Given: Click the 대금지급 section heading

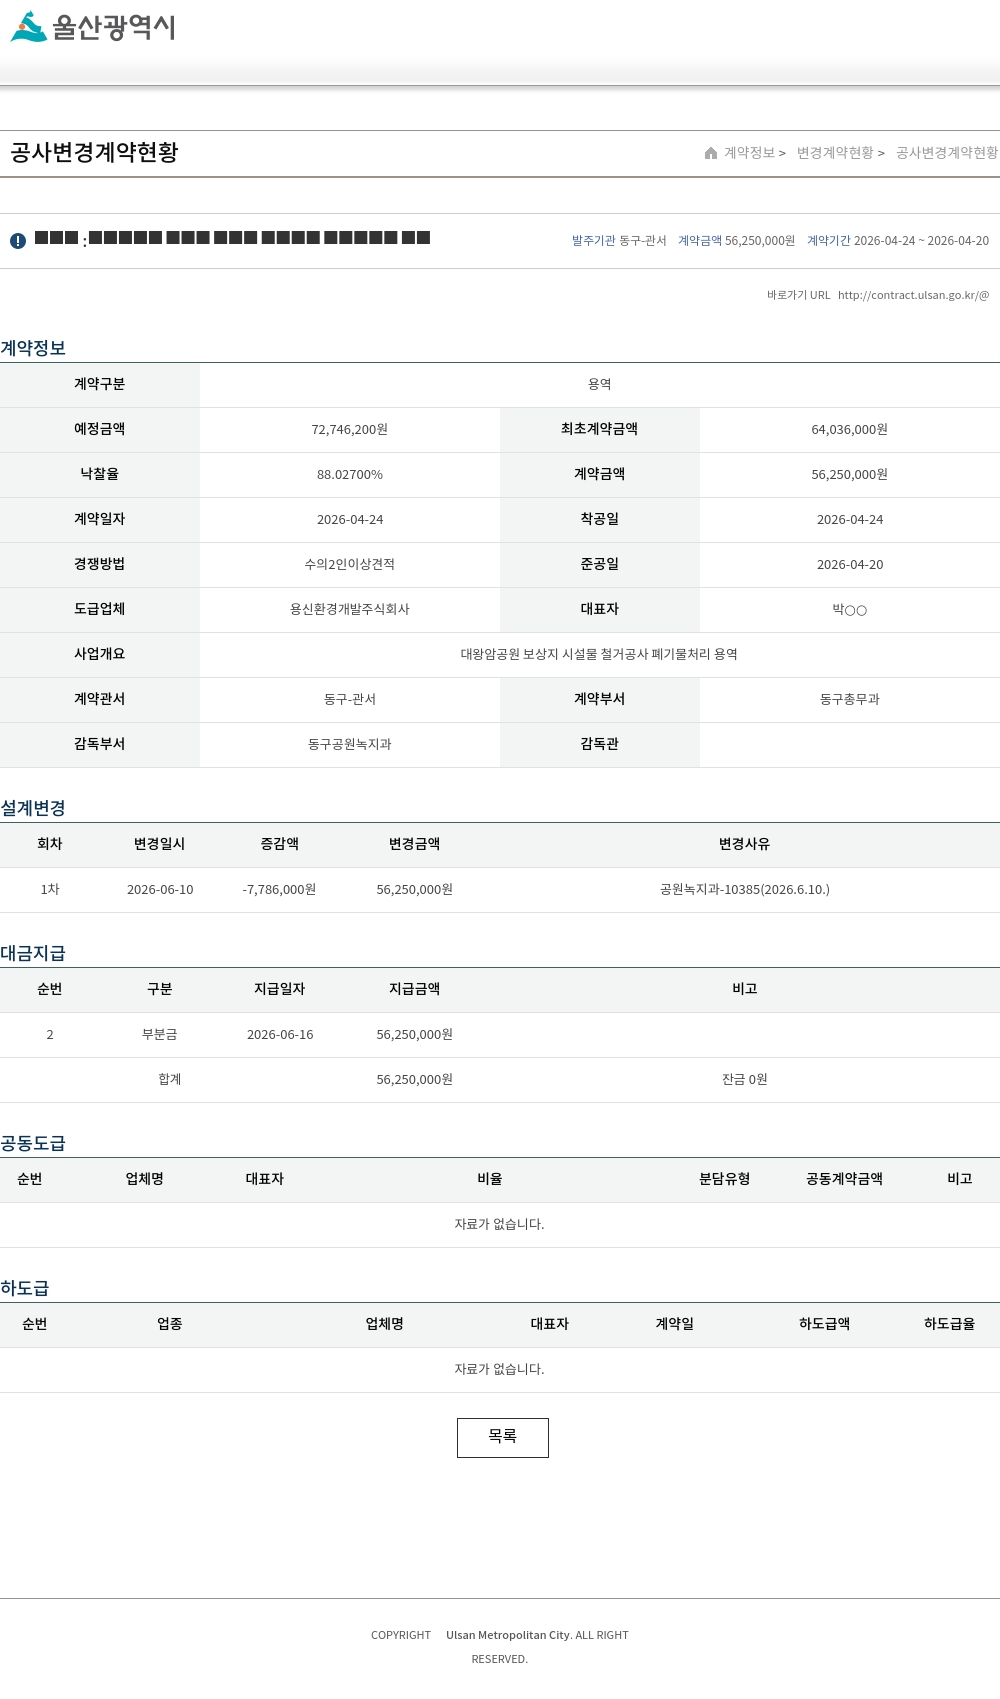Looking at the screenshot, I should click(x=33, y=953).
